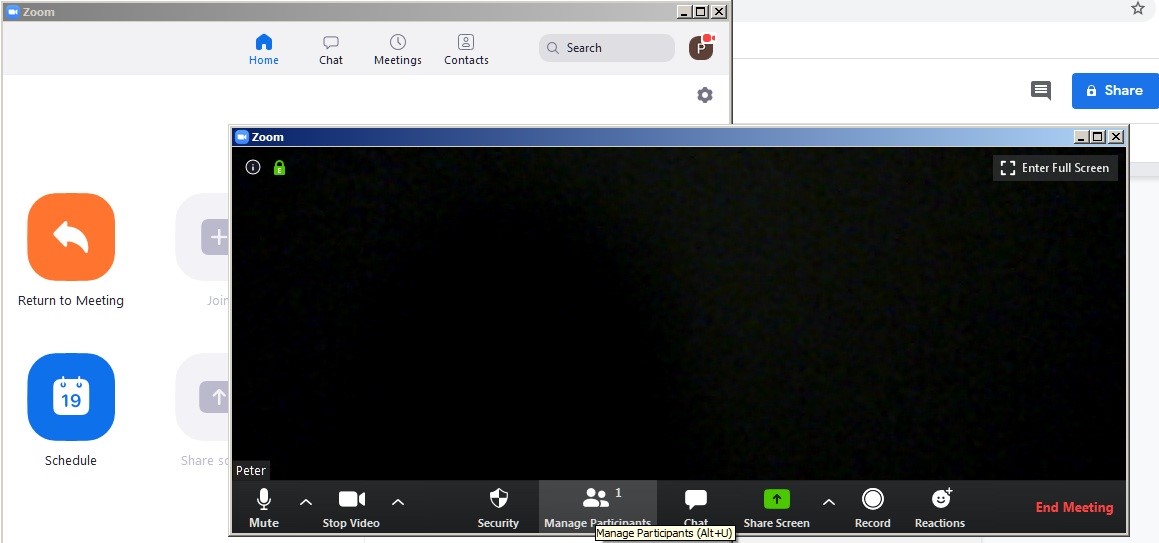Screen dimensions: 1159x543
Task: Click the green Share Screen button
Action: pyautogui.click(x=776, y=508)
